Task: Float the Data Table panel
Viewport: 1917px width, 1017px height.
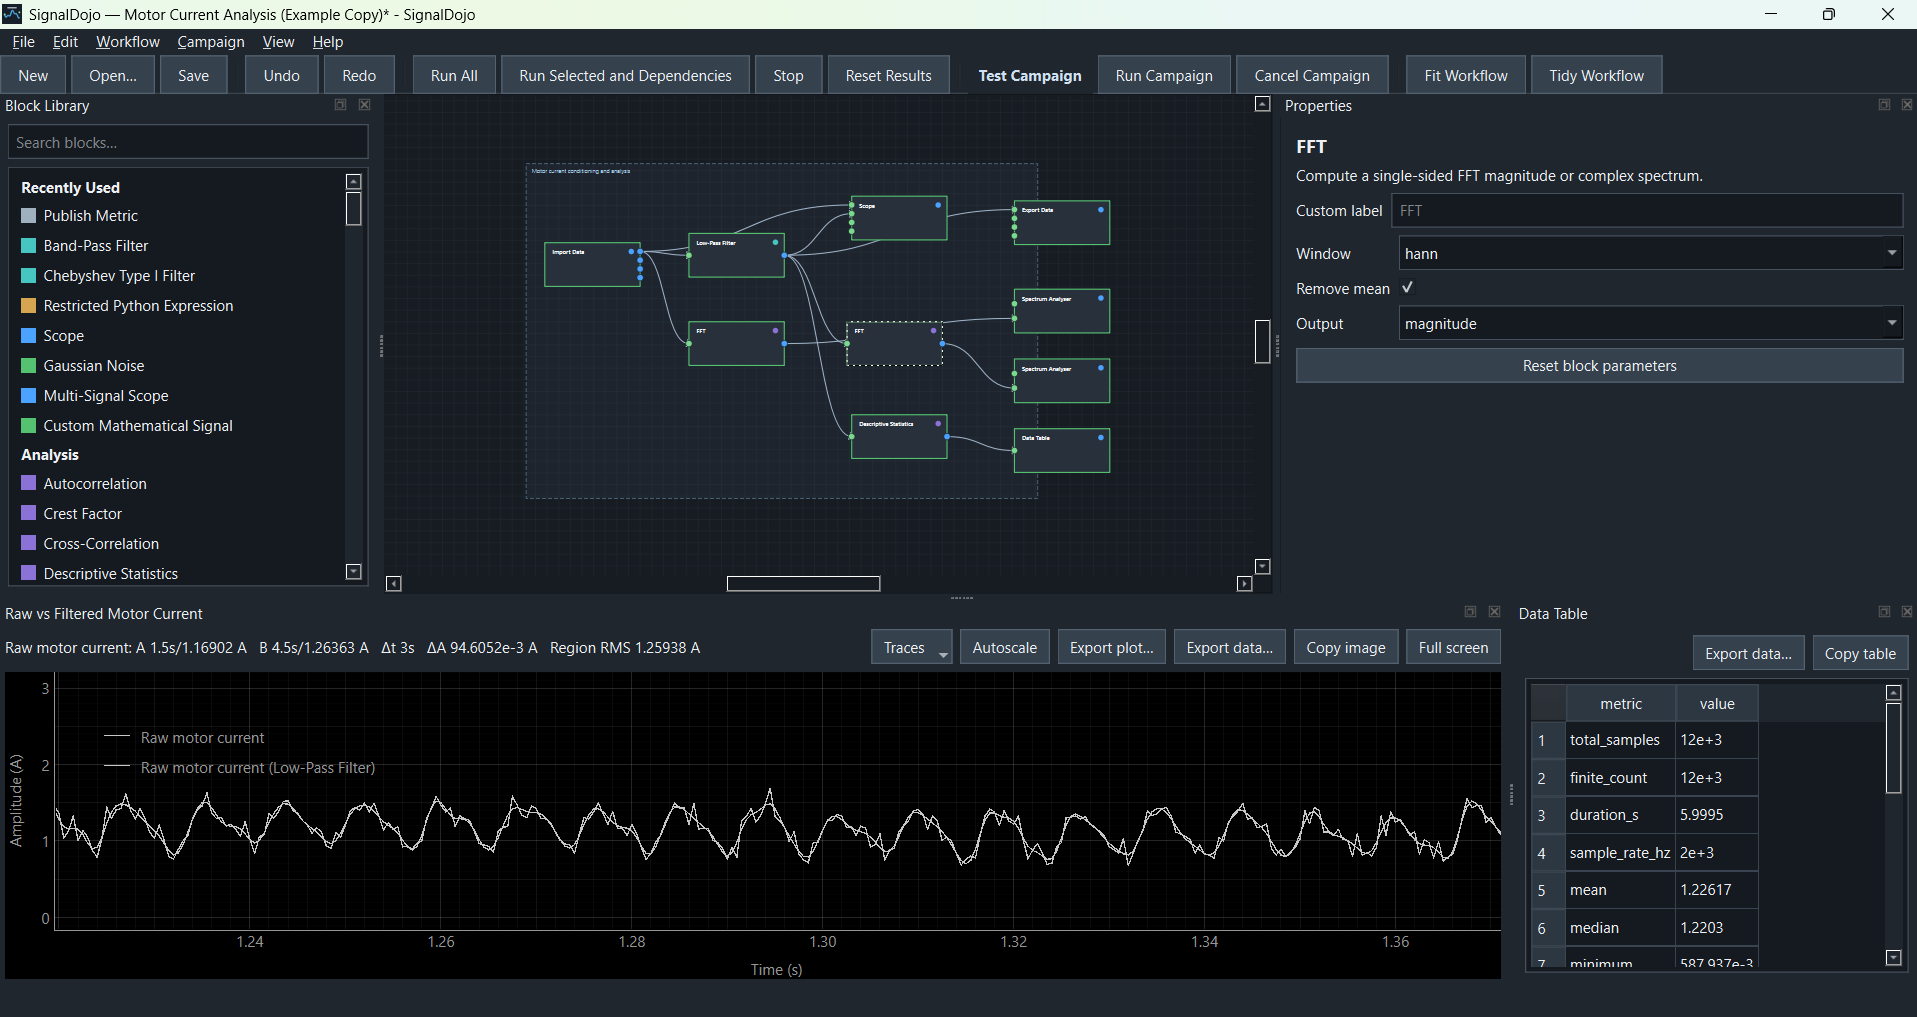Action: point(1884,612)
